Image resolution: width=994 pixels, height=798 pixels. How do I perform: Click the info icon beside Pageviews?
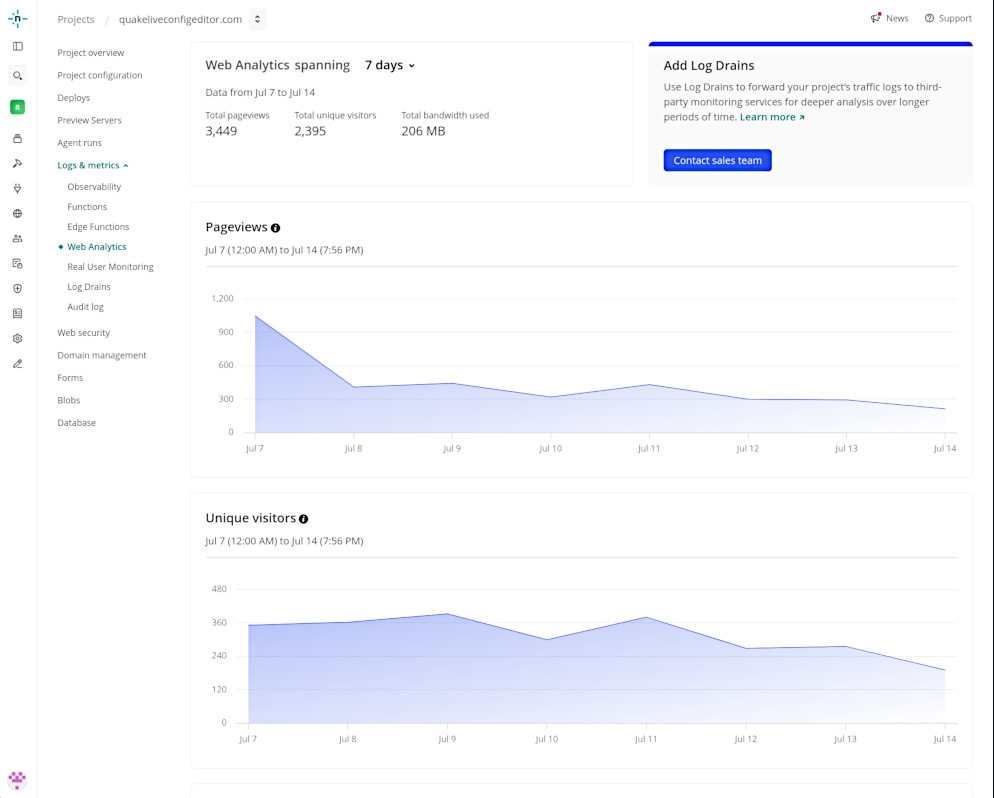[x=275, y=228]
